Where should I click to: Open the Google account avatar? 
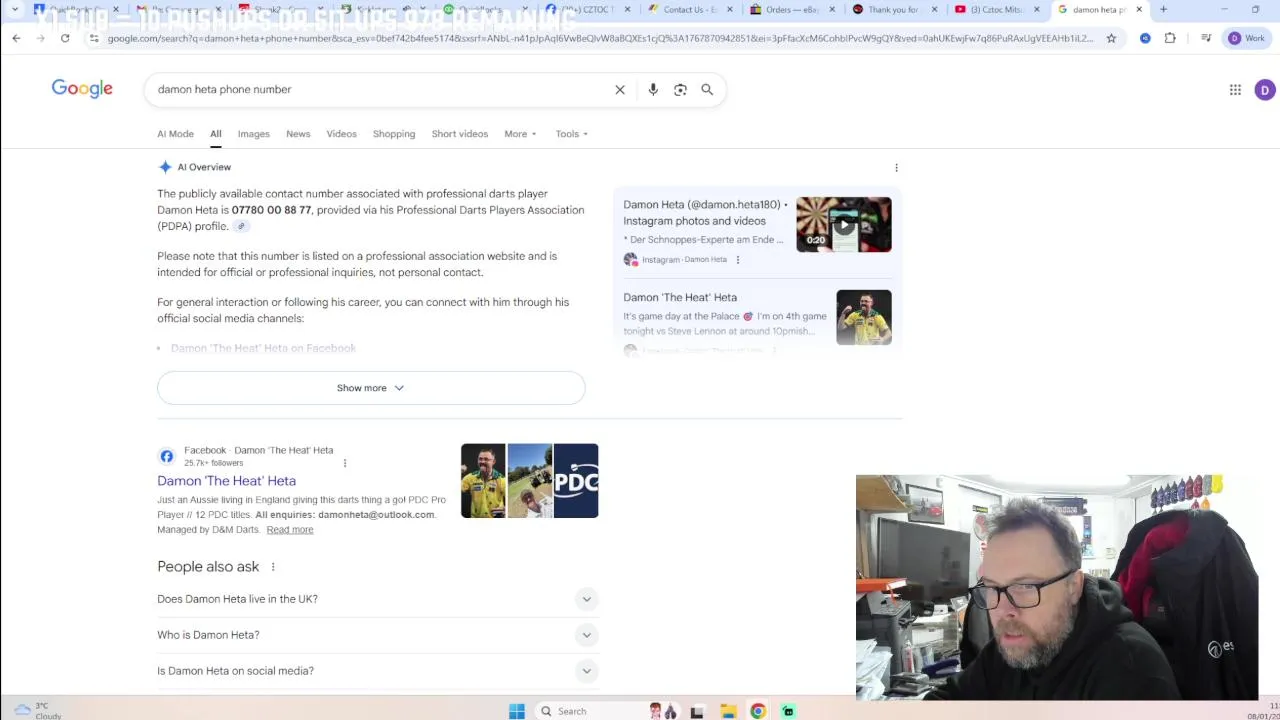tap(1265, 90)
